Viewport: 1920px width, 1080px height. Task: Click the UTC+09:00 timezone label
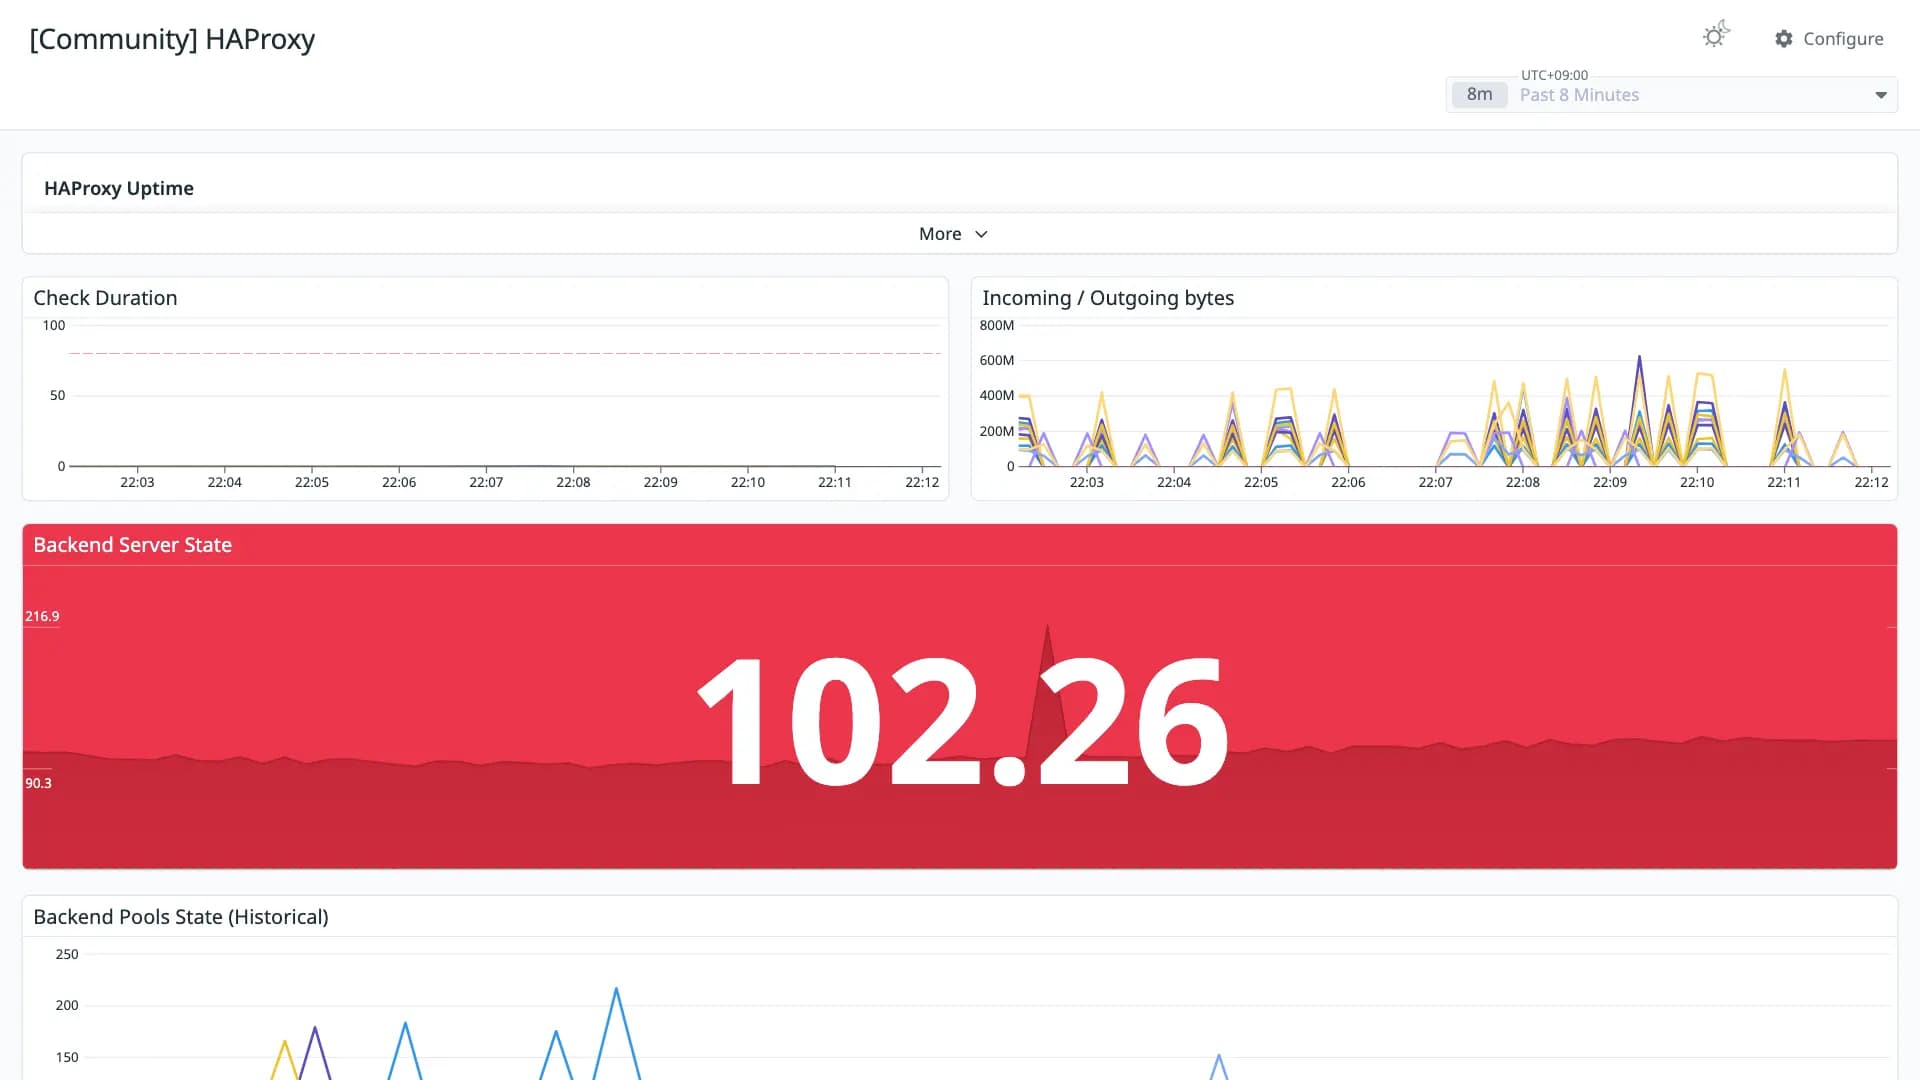click(1554, 75)
